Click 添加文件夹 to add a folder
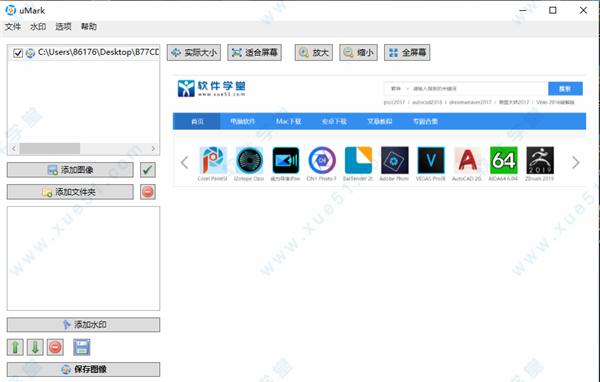The height and width of the screenshot is (382, 600). point(70,192)
